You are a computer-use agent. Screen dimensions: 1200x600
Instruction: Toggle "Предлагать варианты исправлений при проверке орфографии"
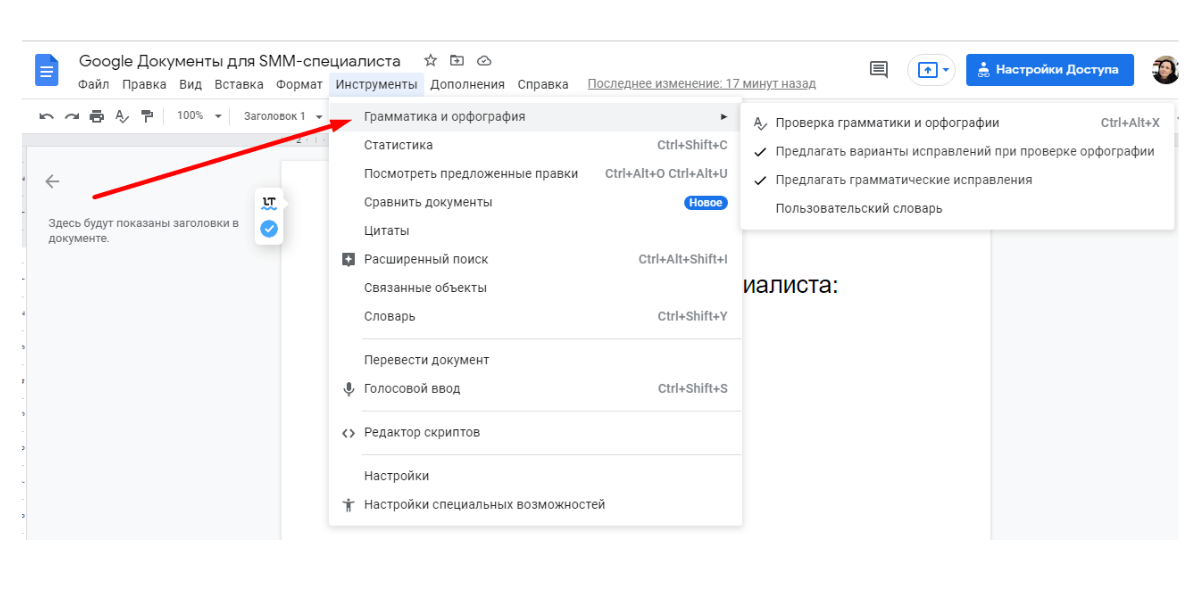tap(964, 152)
